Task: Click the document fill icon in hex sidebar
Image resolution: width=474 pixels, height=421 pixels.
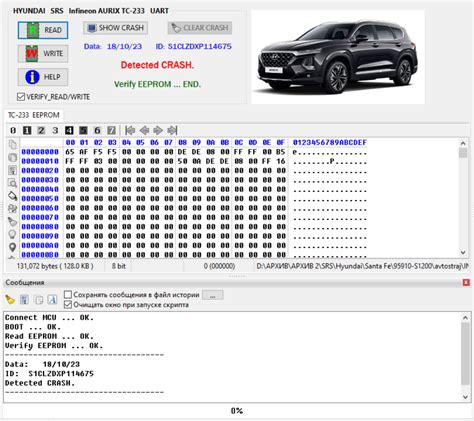Action: pos(12,170)
